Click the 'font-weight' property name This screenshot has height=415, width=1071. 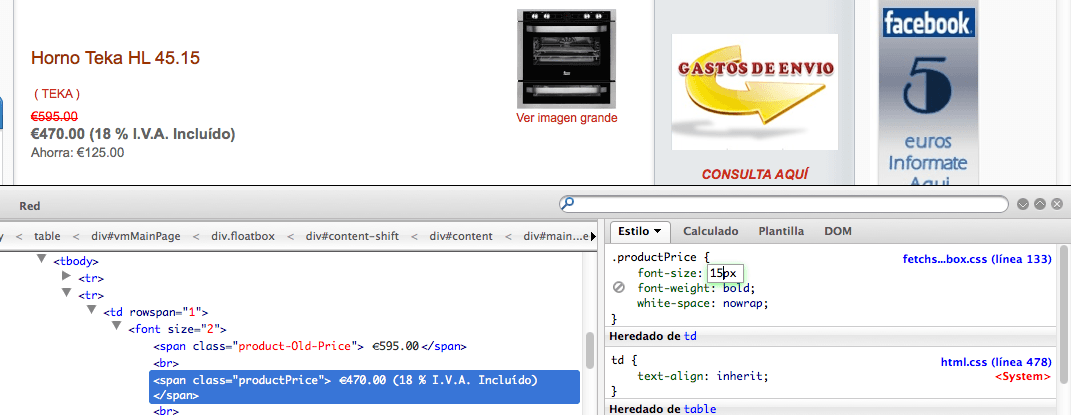coord(674,288)
